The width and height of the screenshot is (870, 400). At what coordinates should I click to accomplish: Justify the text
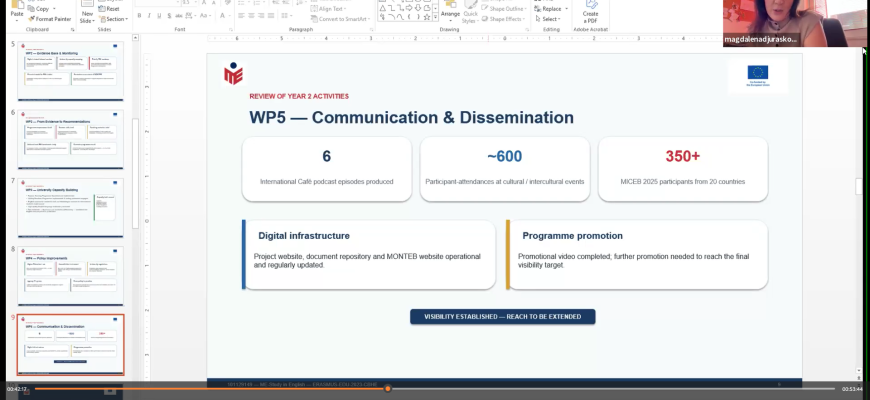(x=271, y=16)
